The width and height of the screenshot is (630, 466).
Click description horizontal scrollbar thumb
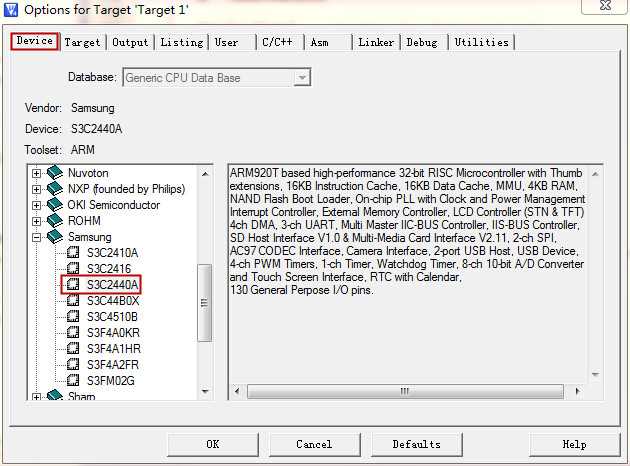(405, 391)
